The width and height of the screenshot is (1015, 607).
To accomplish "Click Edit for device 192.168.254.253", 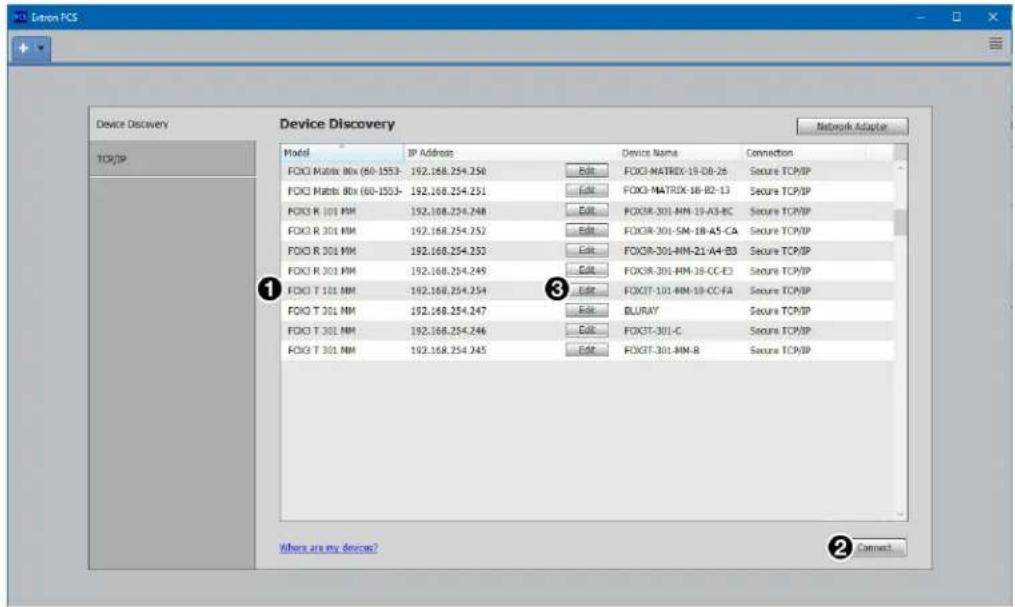I will point(586,250).
